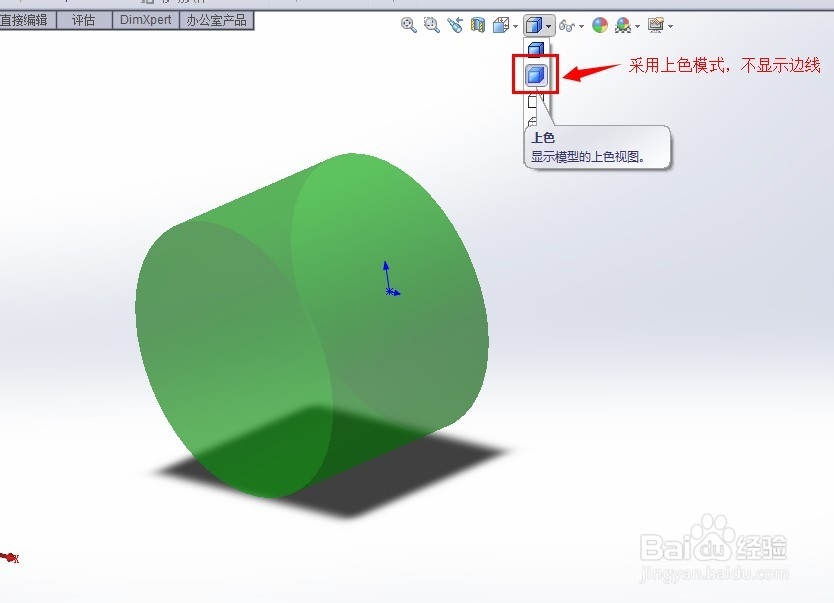
Task: Choose the Shaded (上色) display style
Action: [x=536, y=74]
